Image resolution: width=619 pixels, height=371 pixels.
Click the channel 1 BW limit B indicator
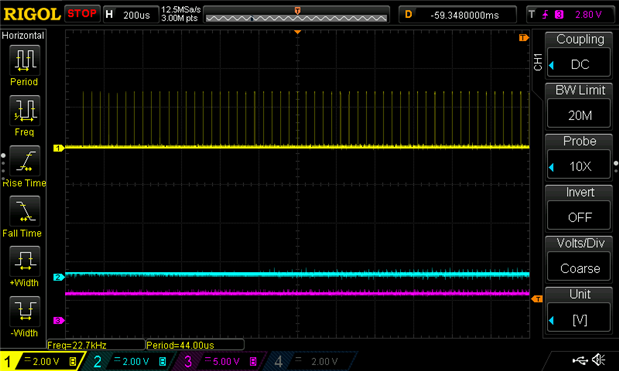tap(73, 361)
